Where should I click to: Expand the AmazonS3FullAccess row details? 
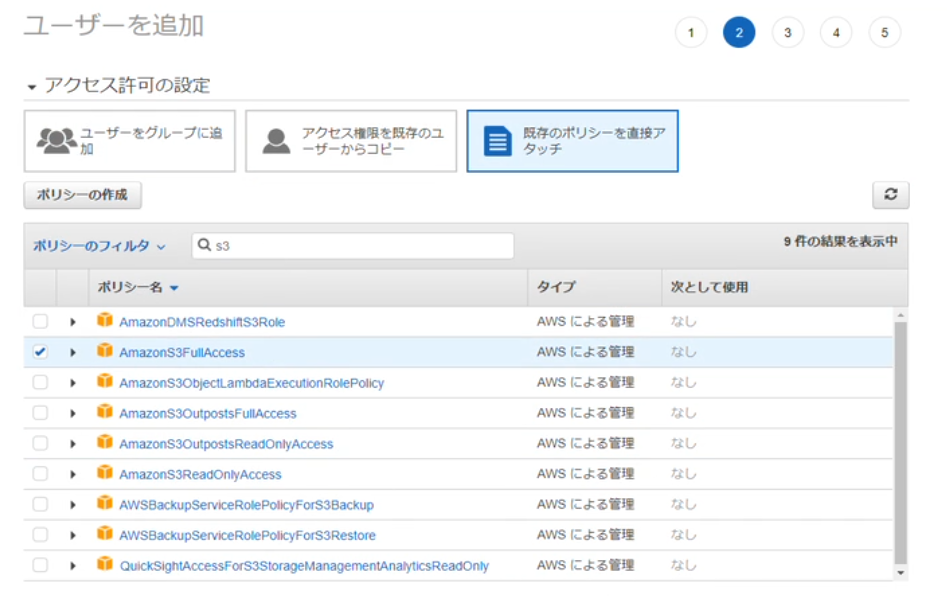click(x=72, y=352)
